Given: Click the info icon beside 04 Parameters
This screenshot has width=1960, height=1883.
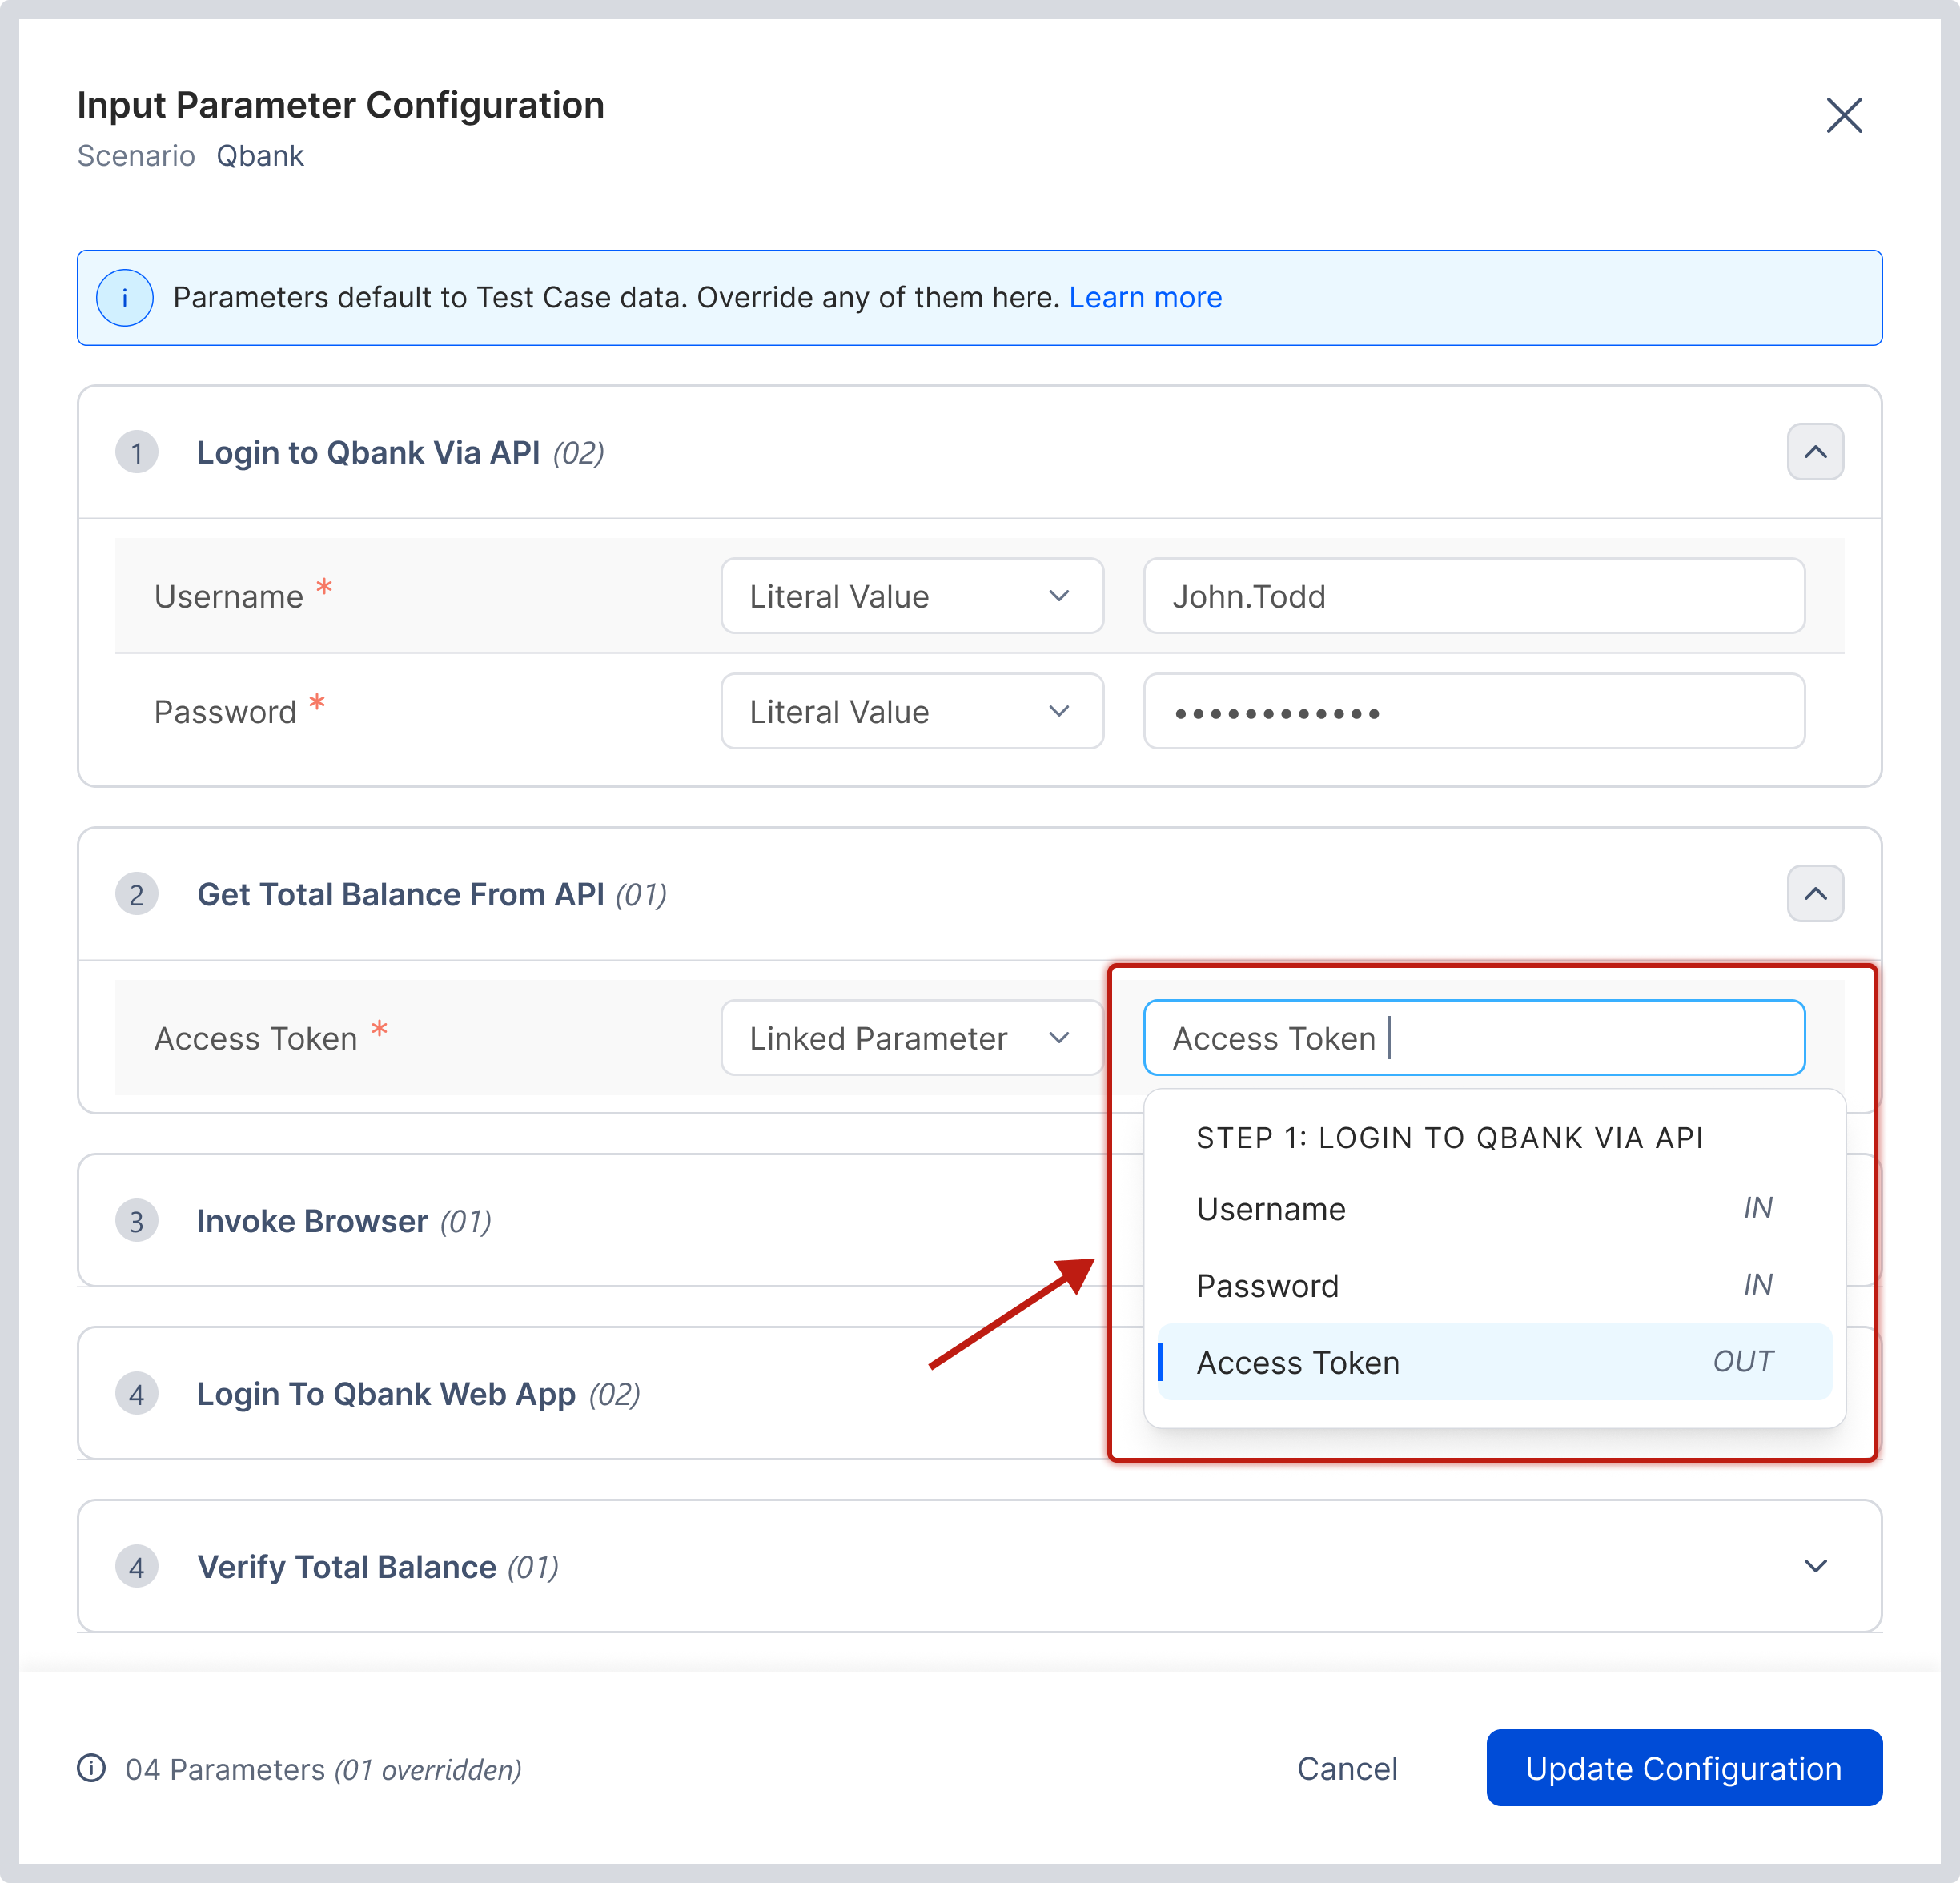Looking at the screenshot, I should [92, 1768].
